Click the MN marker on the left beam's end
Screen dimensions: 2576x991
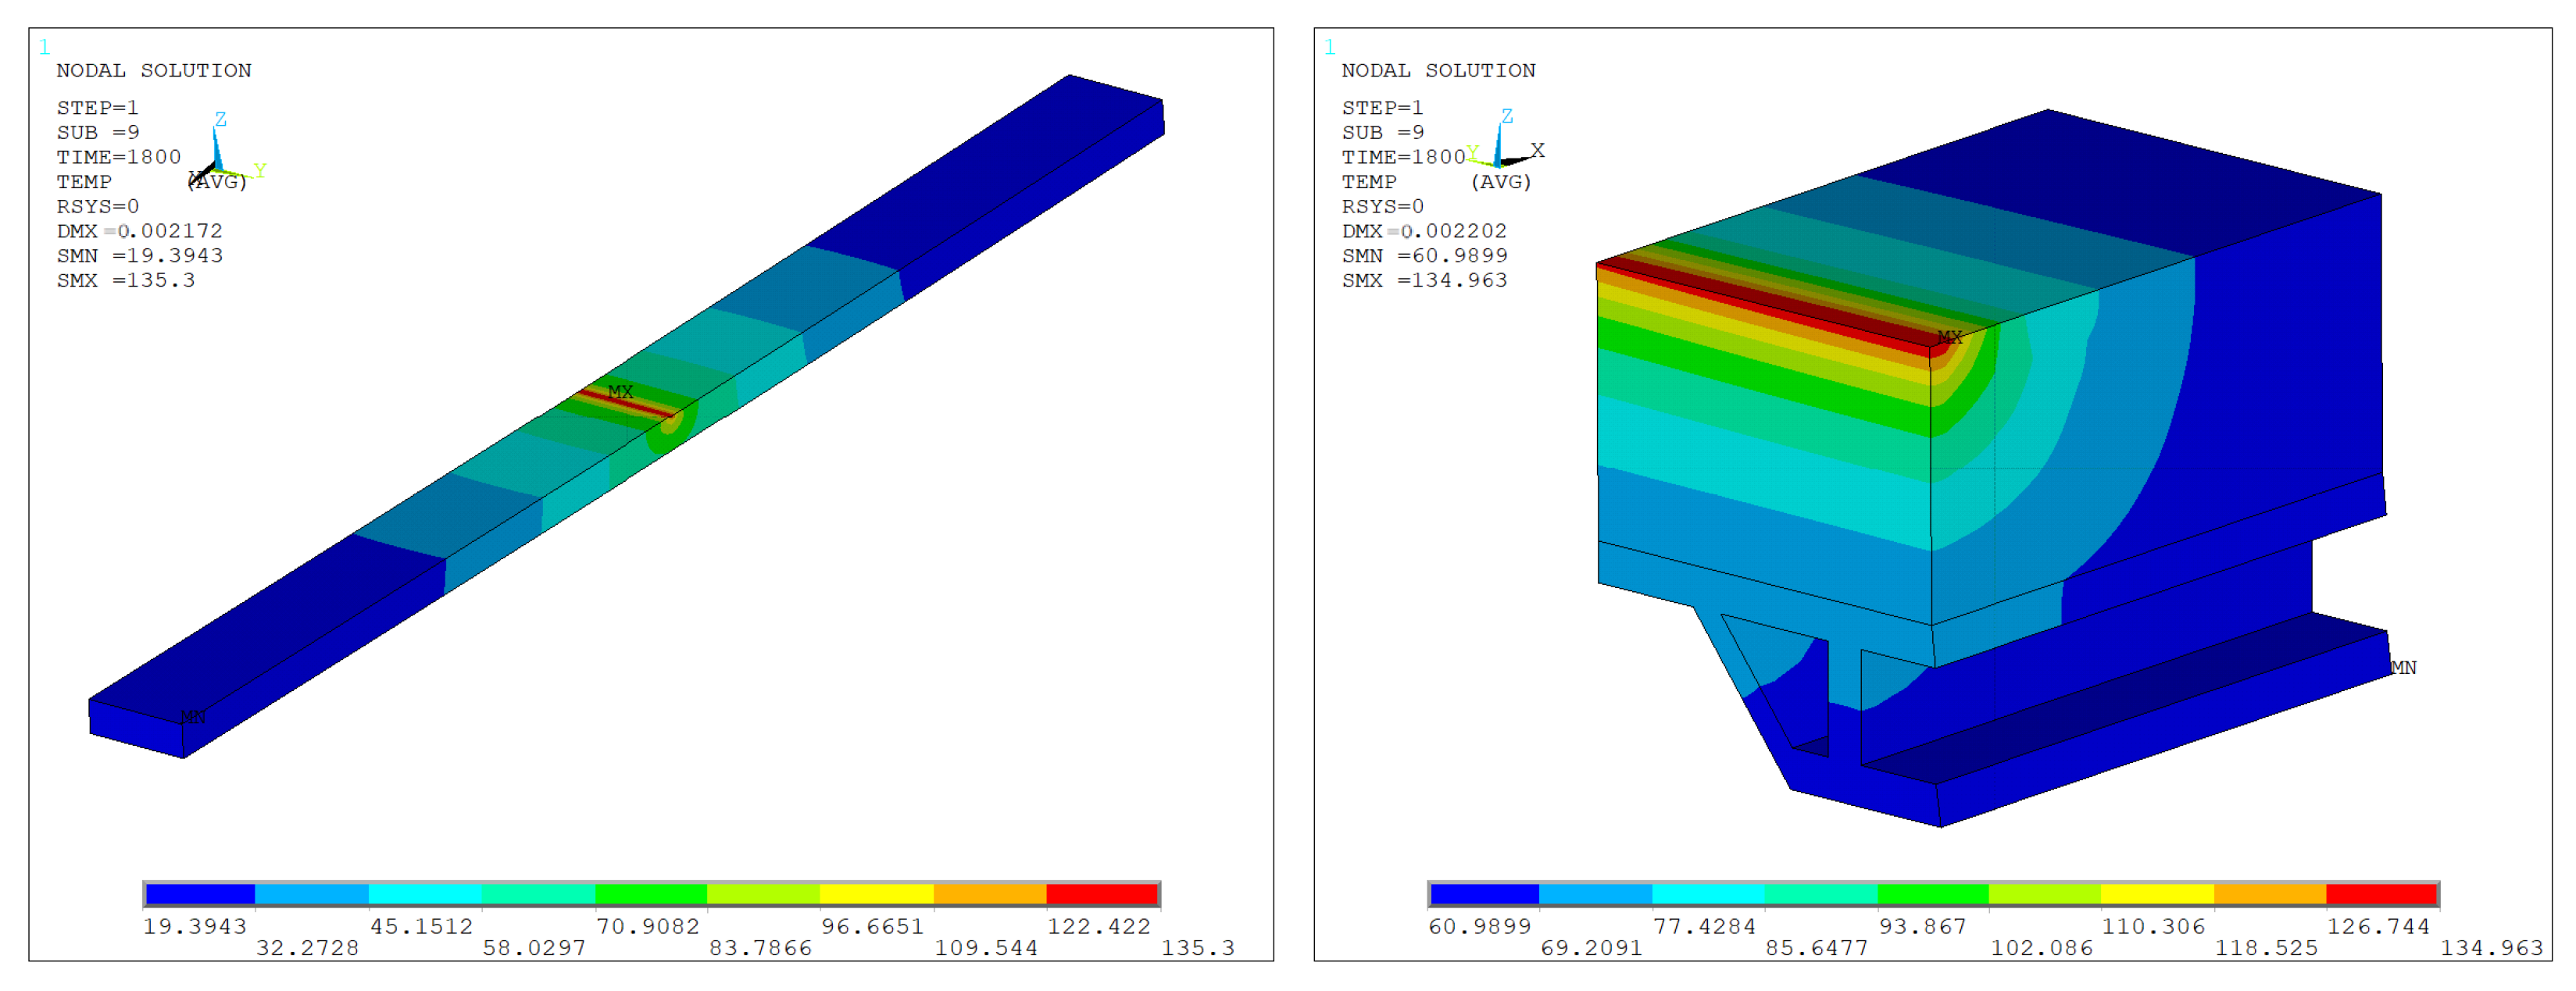193,717
